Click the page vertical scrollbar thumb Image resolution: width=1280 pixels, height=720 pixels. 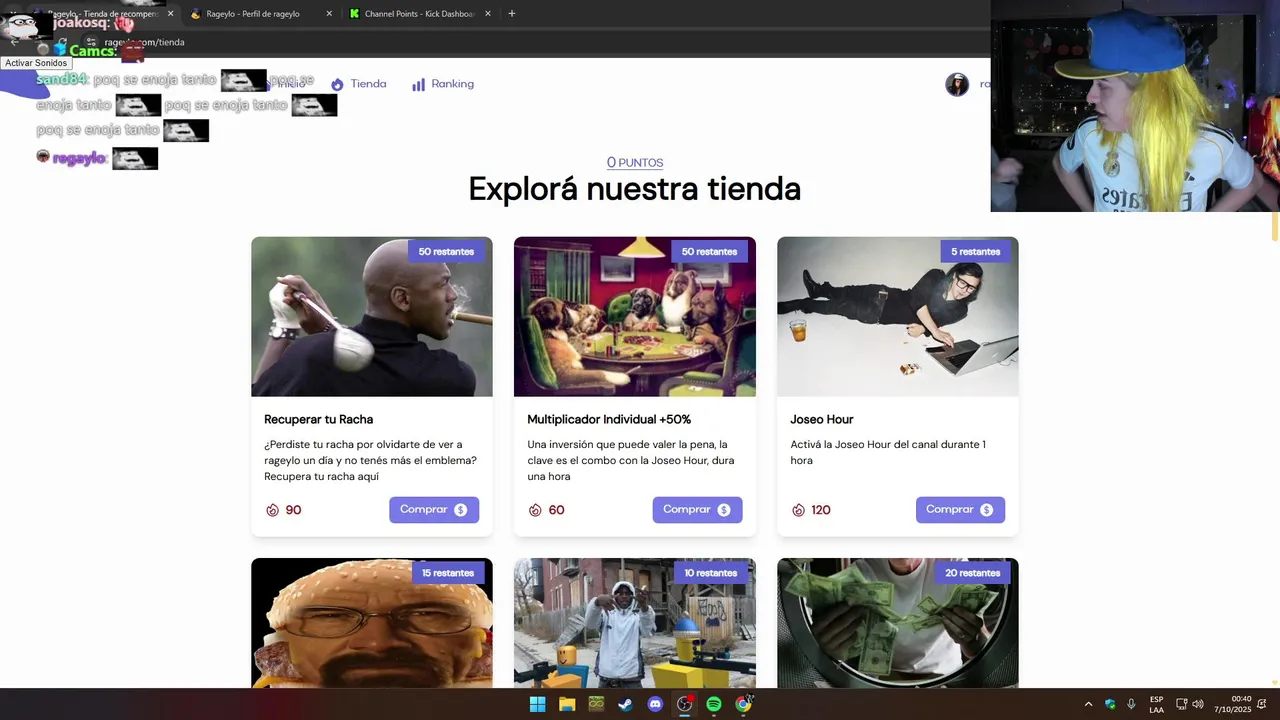point(1275,226)
